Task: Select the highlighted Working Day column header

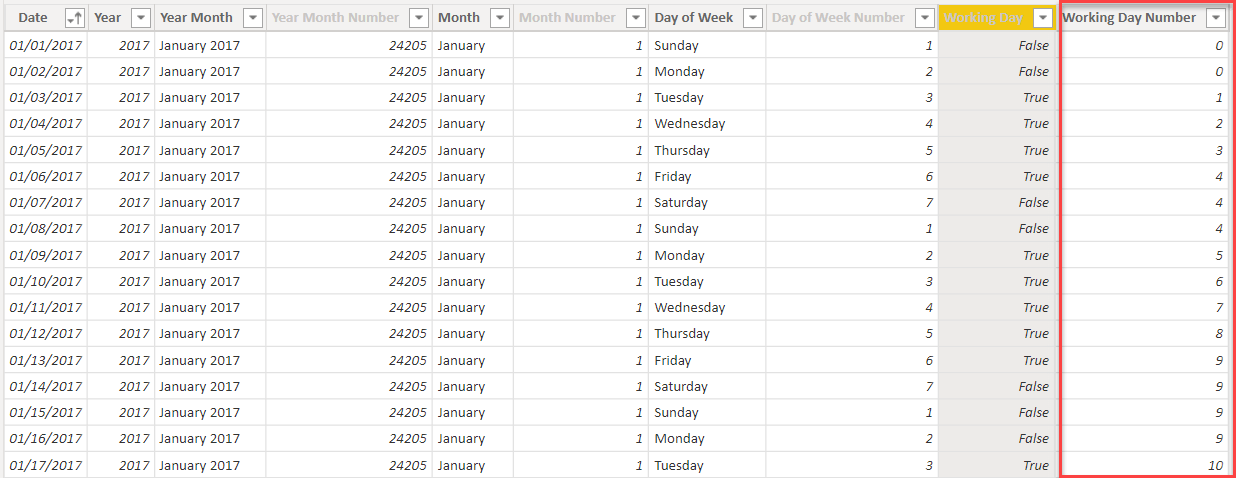Action: [983, 18]
